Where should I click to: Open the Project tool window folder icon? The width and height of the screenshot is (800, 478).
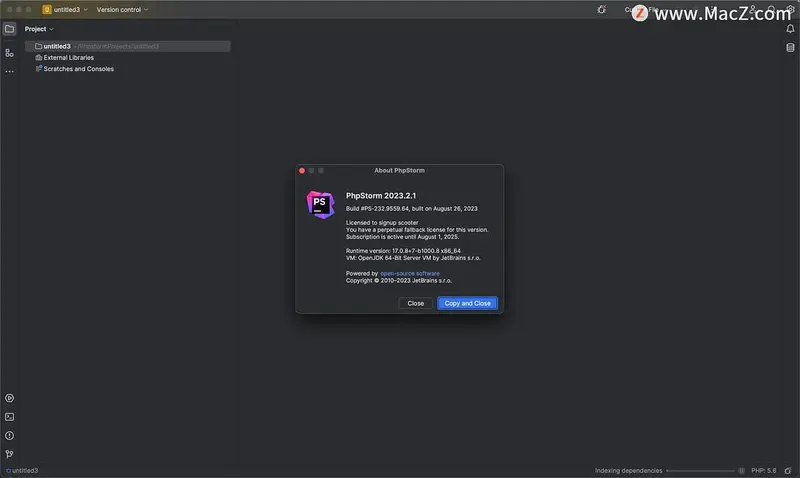tap(10, 29)
